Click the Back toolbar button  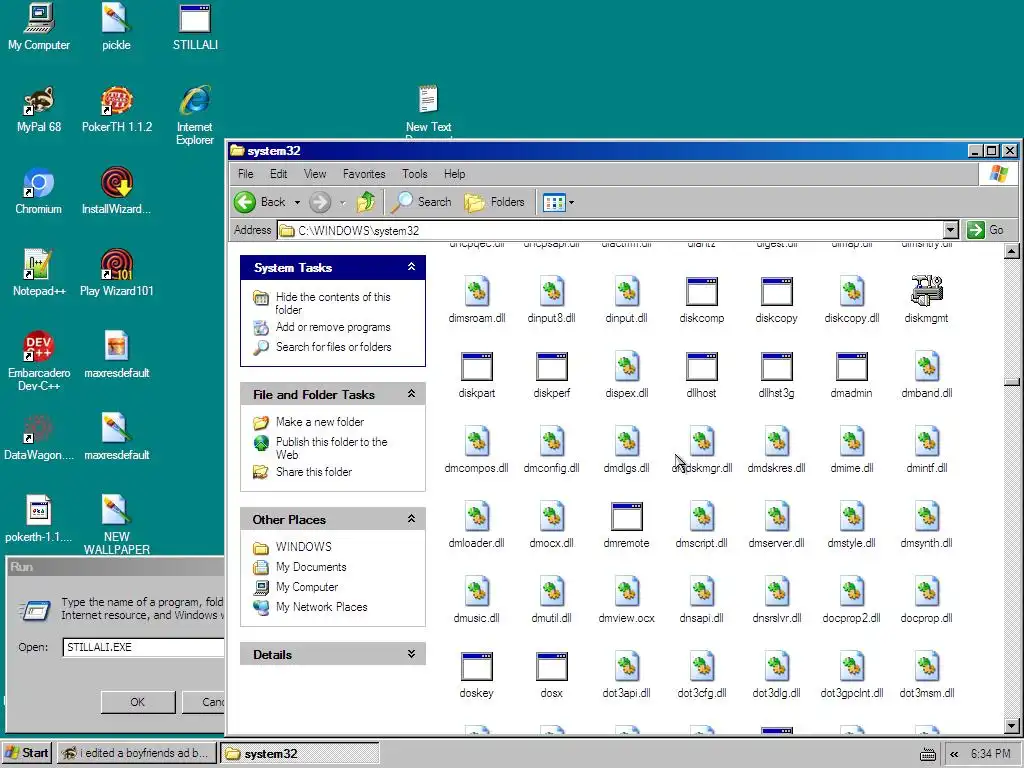[261, 202]
